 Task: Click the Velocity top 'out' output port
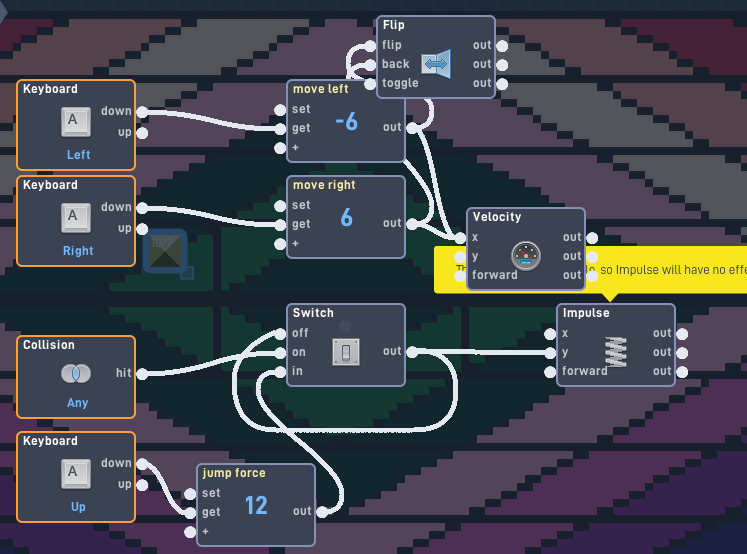[x=592, y=238]
